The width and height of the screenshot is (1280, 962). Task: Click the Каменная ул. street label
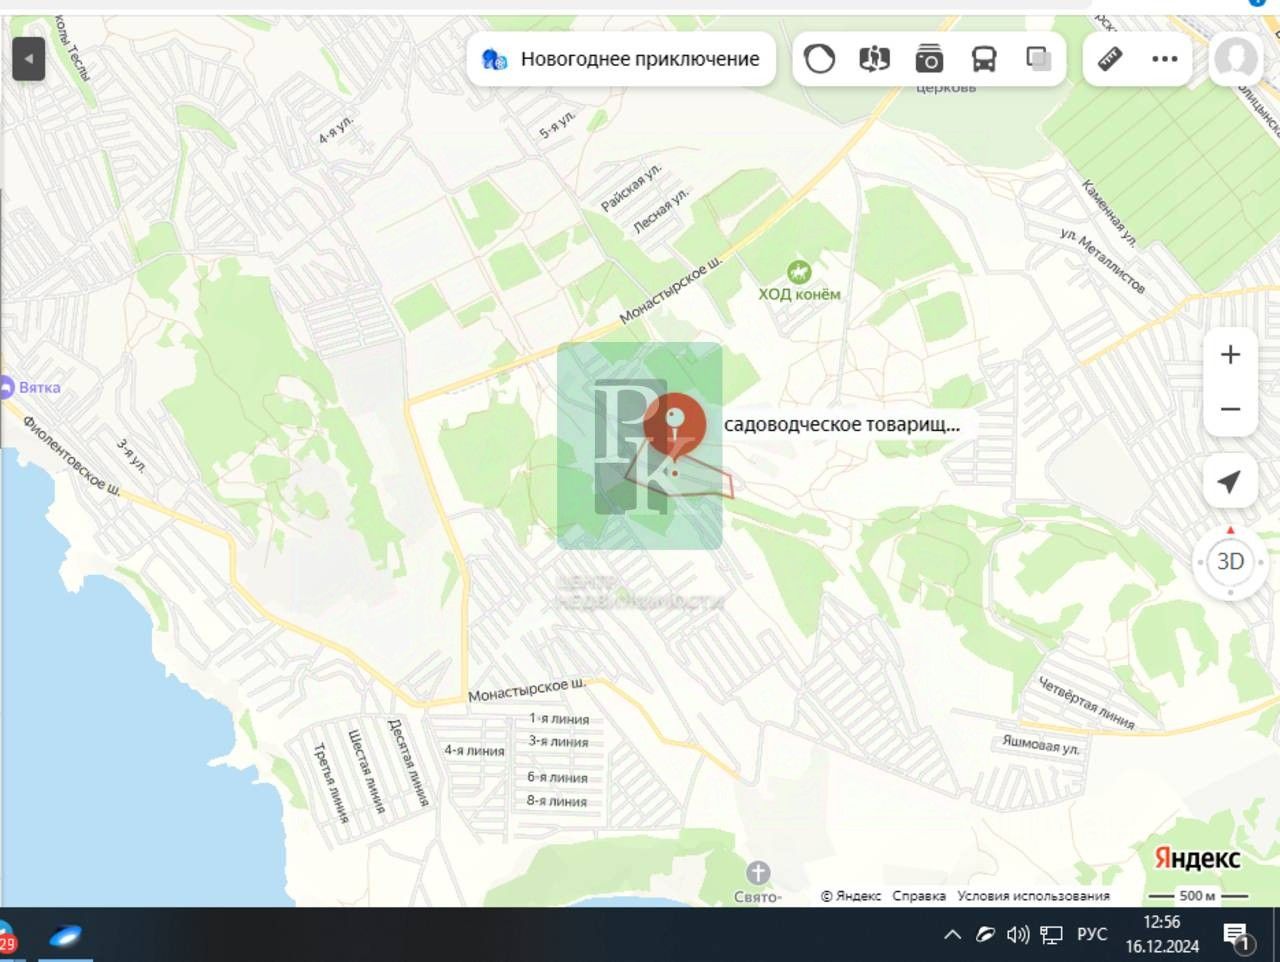pos(1109,212)
